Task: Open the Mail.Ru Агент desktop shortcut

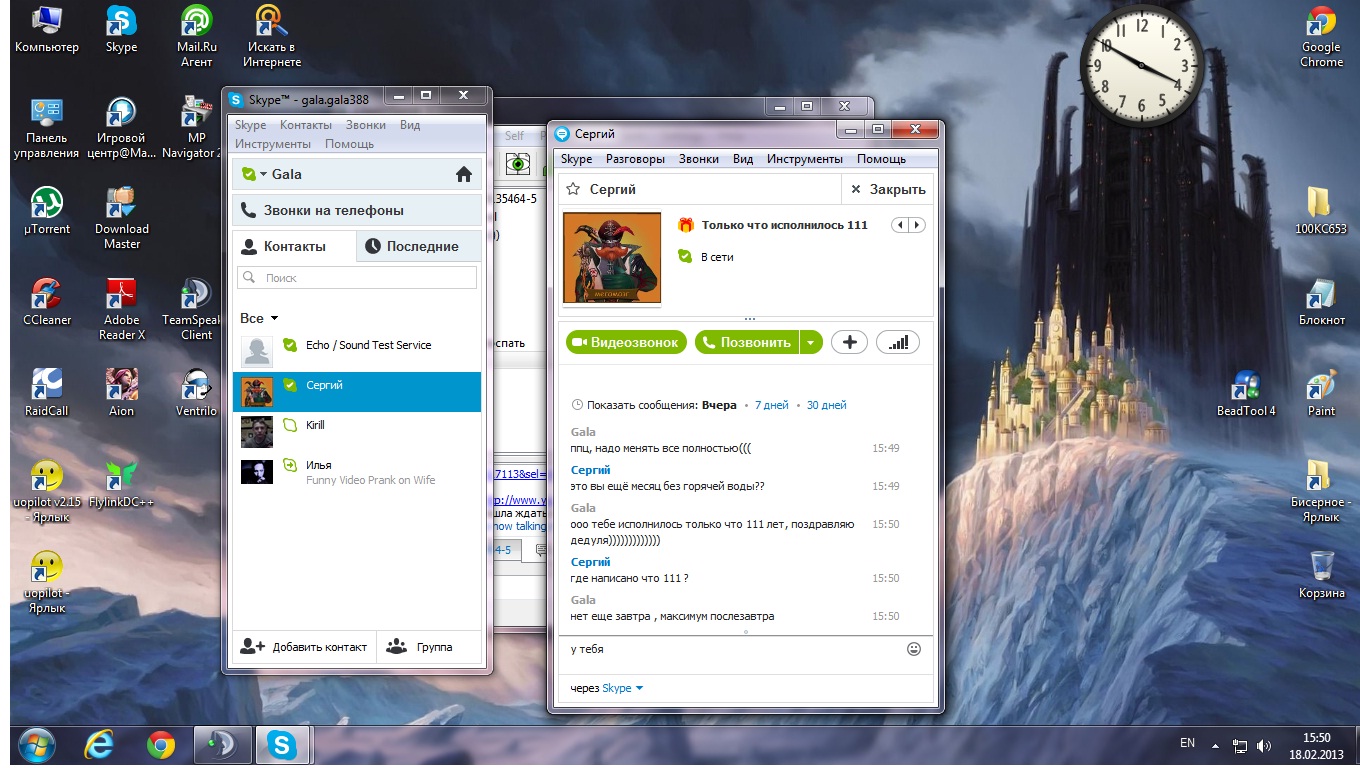Action: point(196,37)
